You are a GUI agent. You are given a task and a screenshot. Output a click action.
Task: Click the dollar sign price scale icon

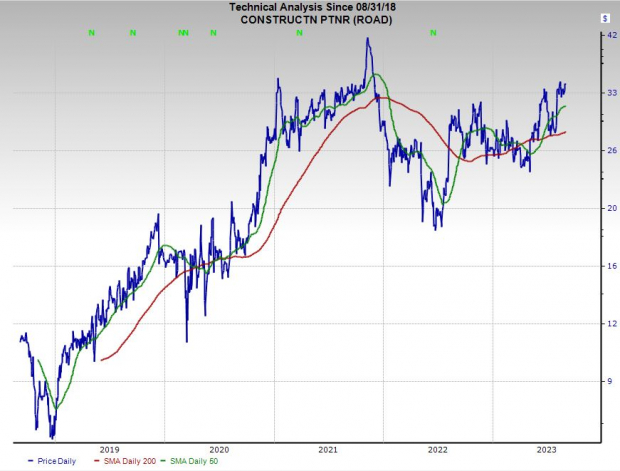point(606,18)
